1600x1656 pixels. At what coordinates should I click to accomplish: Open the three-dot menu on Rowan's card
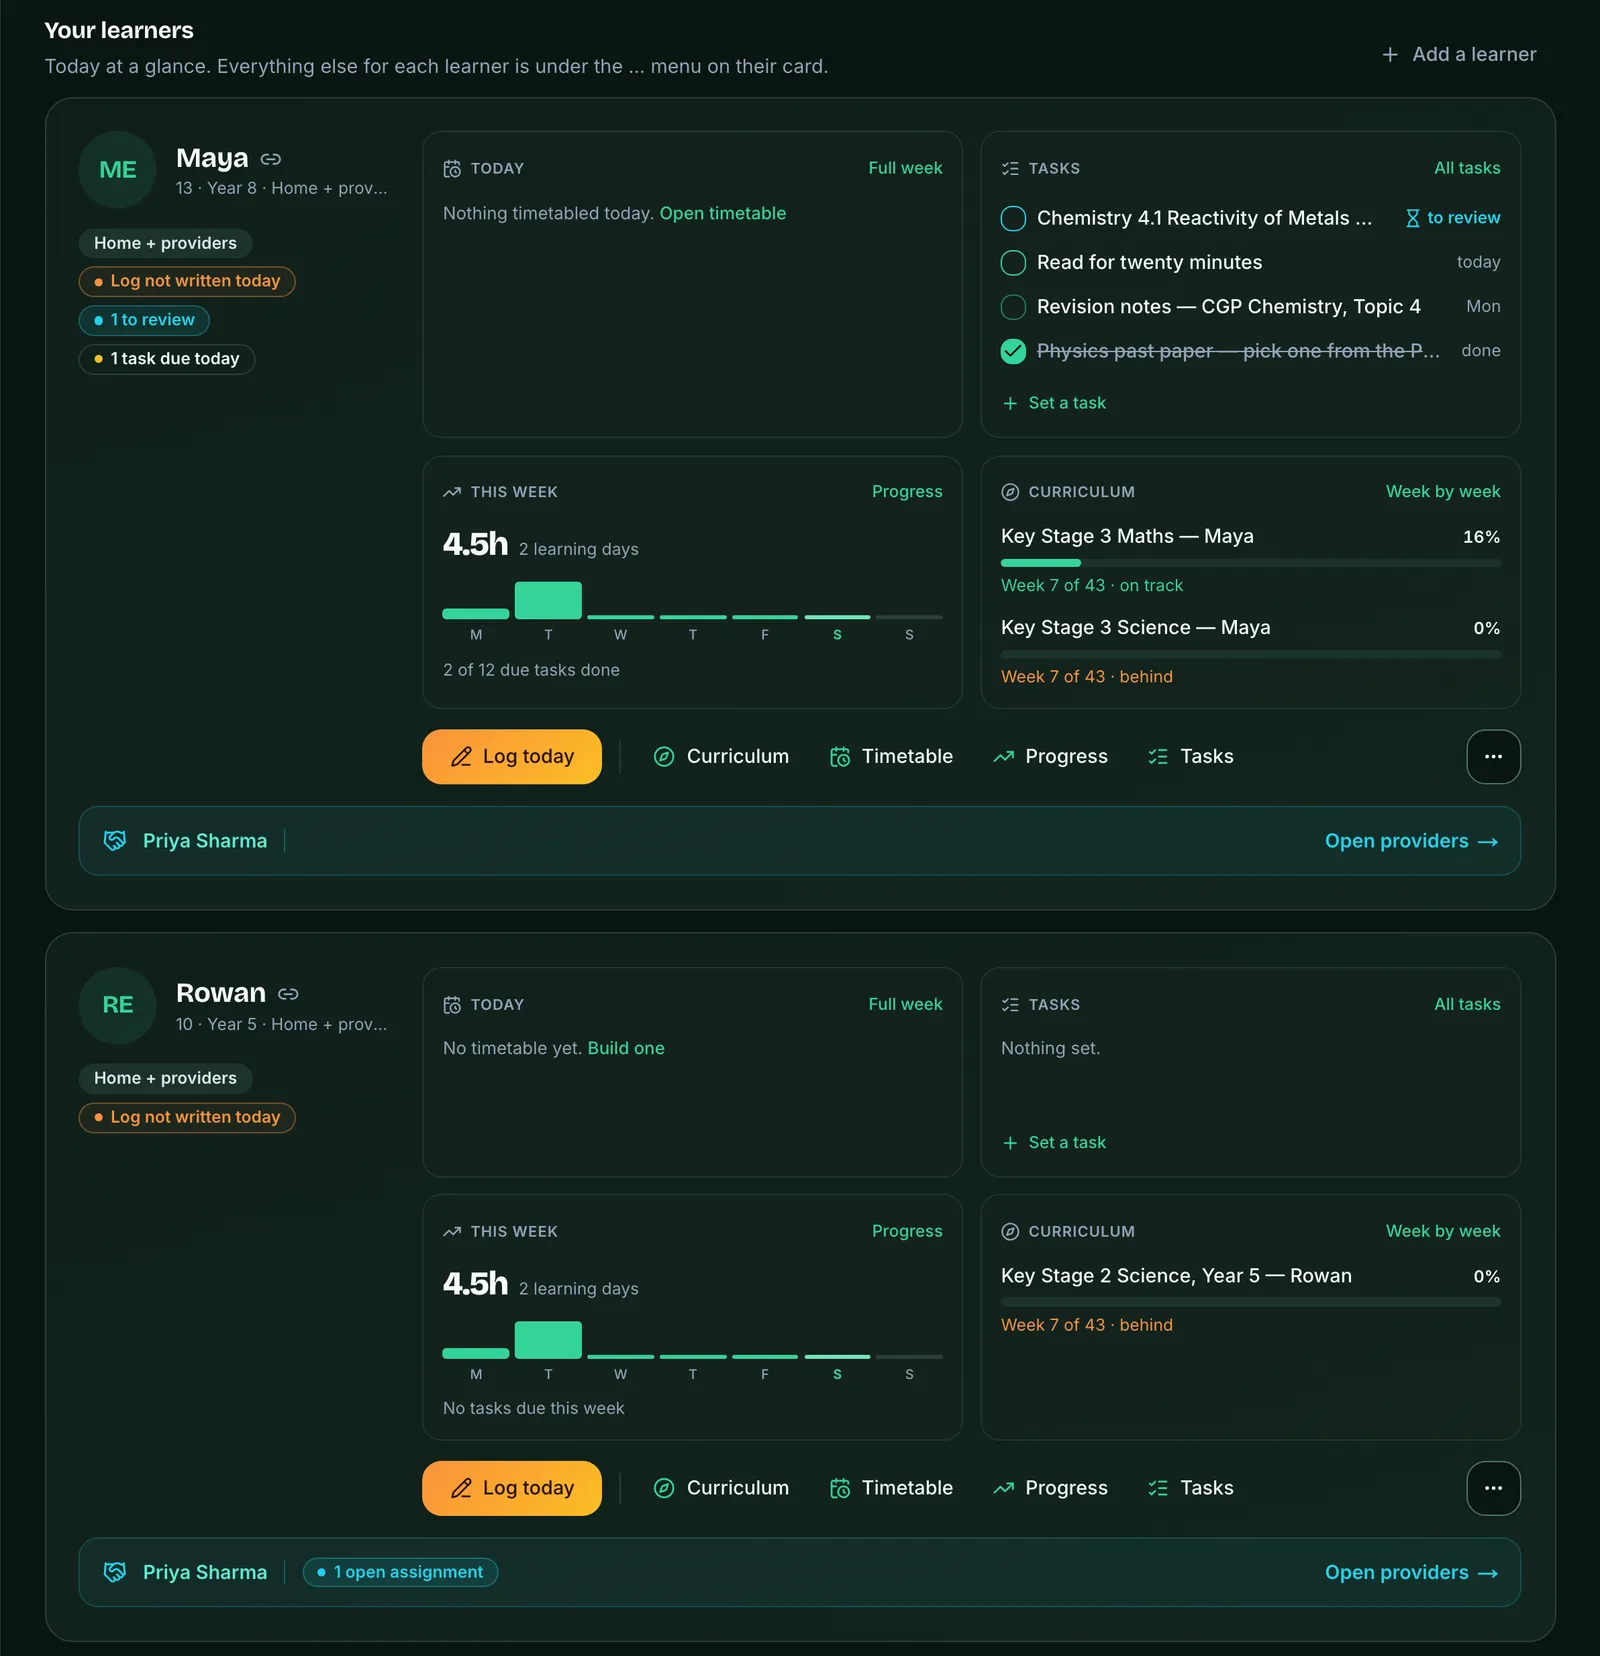click(1493, 1488)
